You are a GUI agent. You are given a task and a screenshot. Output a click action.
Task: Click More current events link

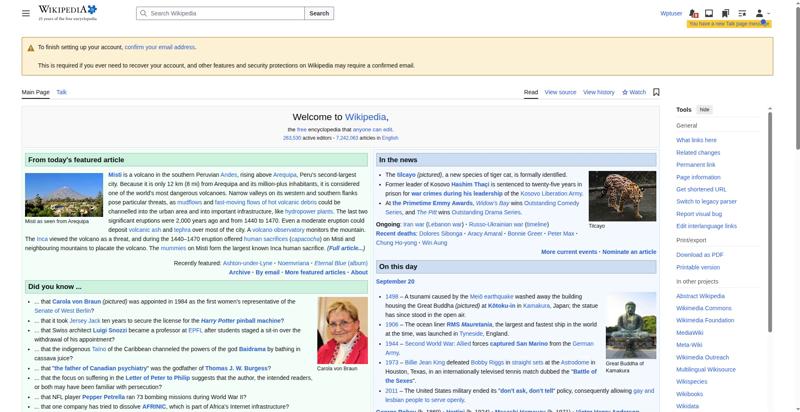pos(569,252)
